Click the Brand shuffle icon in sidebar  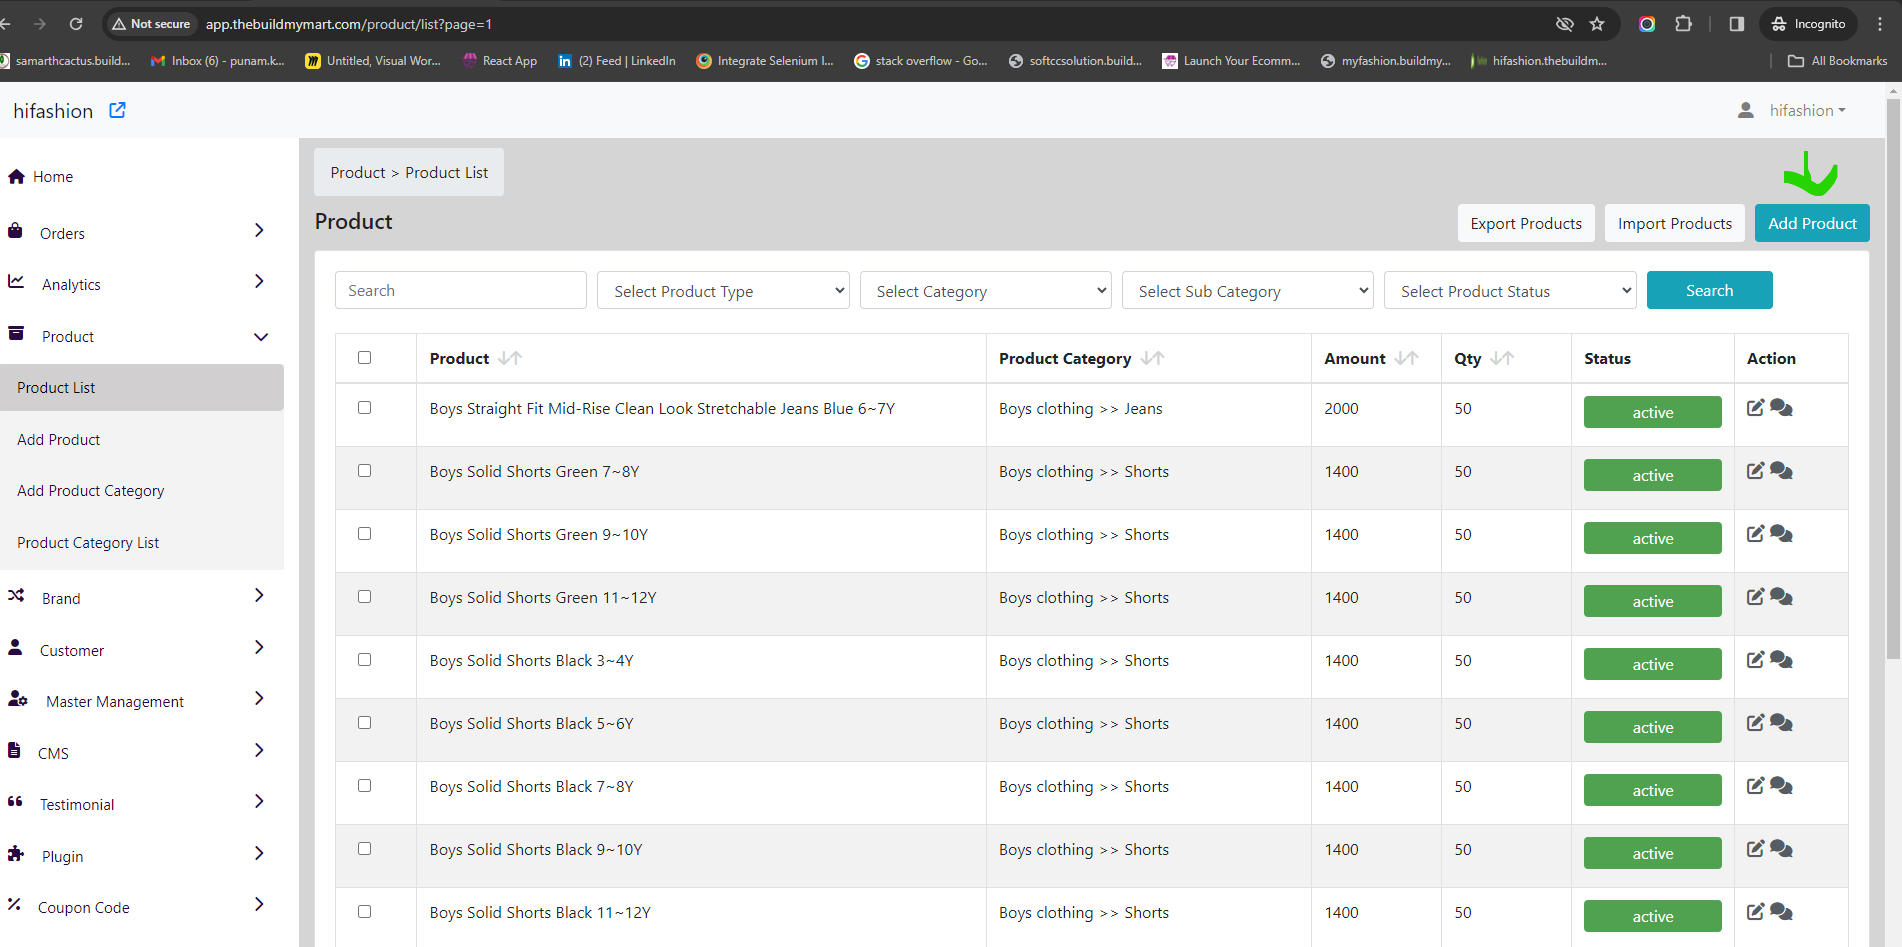click(16, 596)
